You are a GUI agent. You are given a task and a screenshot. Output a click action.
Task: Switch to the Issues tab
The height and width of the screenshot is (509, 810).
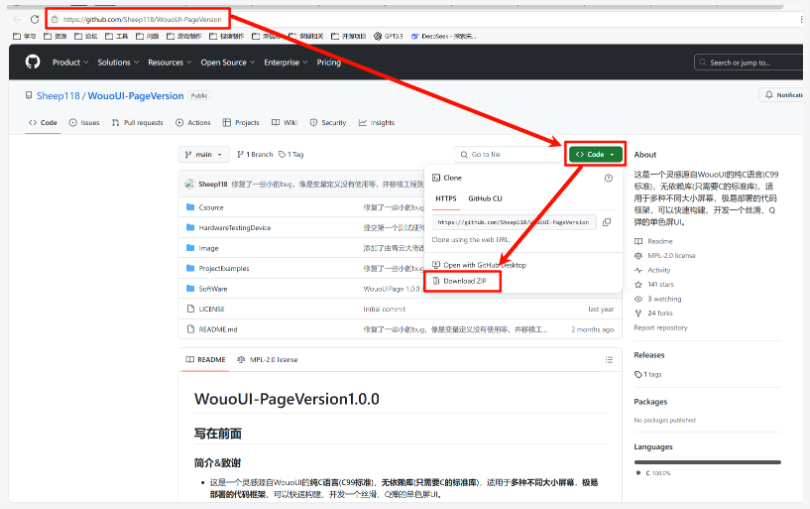pyautogui.click(x=84, y=122)
